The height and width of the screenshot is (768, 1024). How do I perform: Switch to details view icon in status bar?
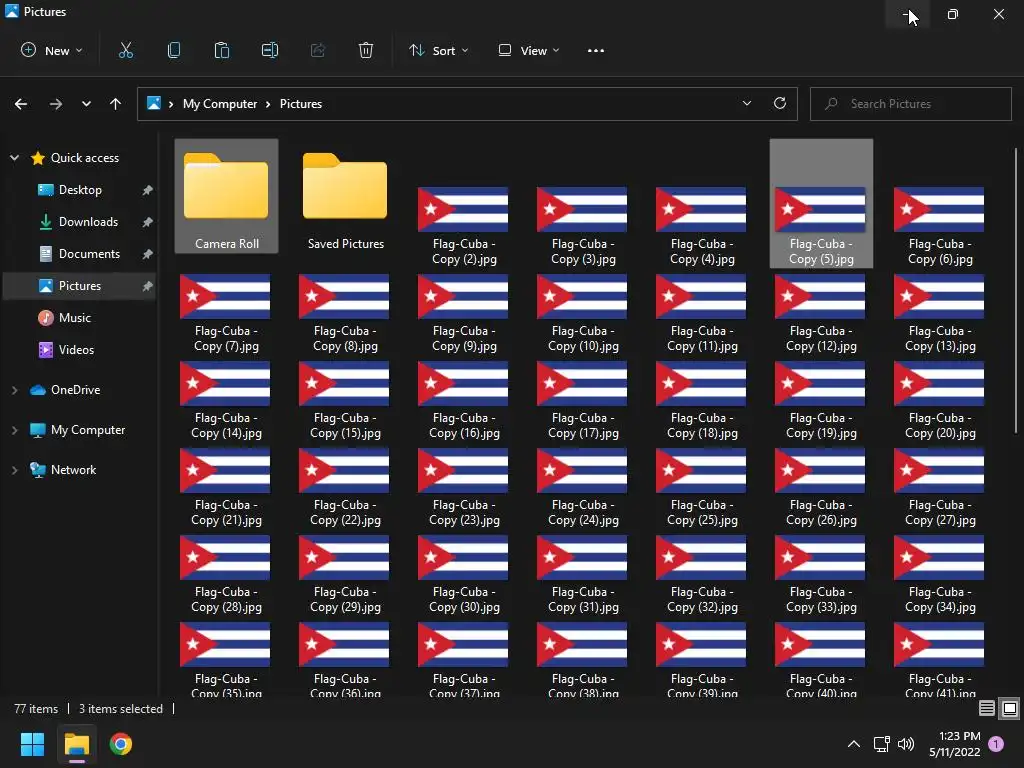pos(987,709)
